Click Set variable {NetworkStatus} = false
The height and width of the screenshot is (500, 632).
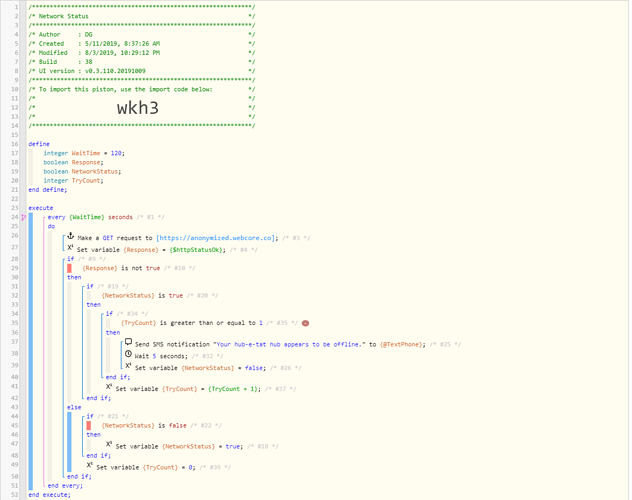[x=200, y=368]
